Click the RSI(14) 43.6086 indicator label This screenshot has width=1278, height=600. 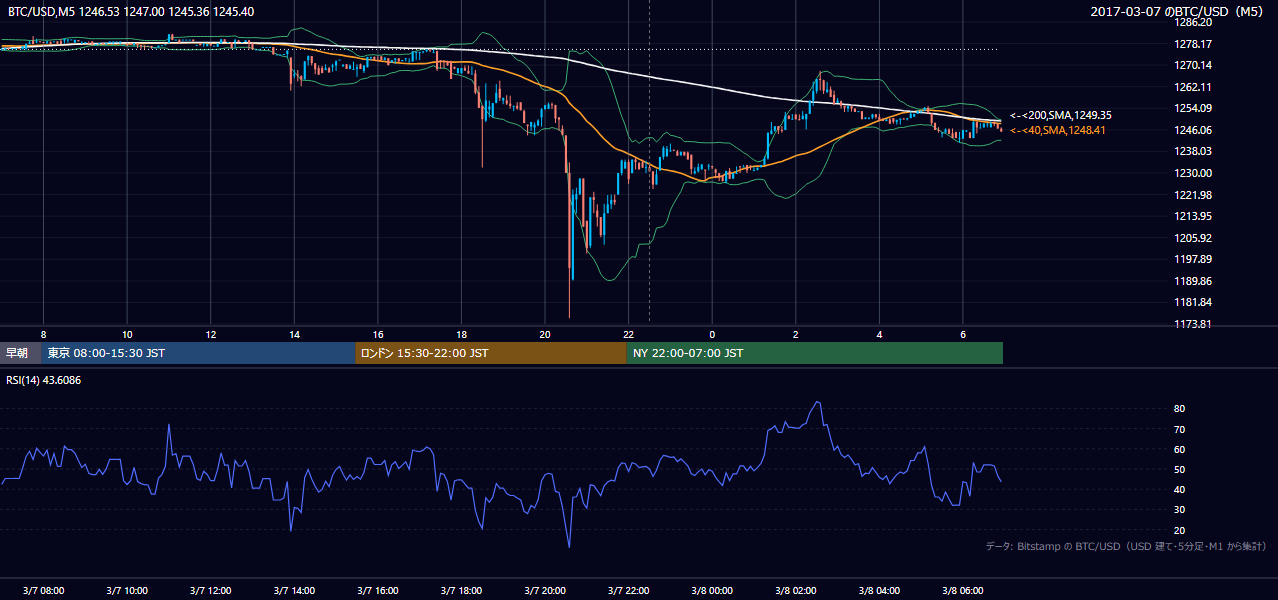[44, 380]
